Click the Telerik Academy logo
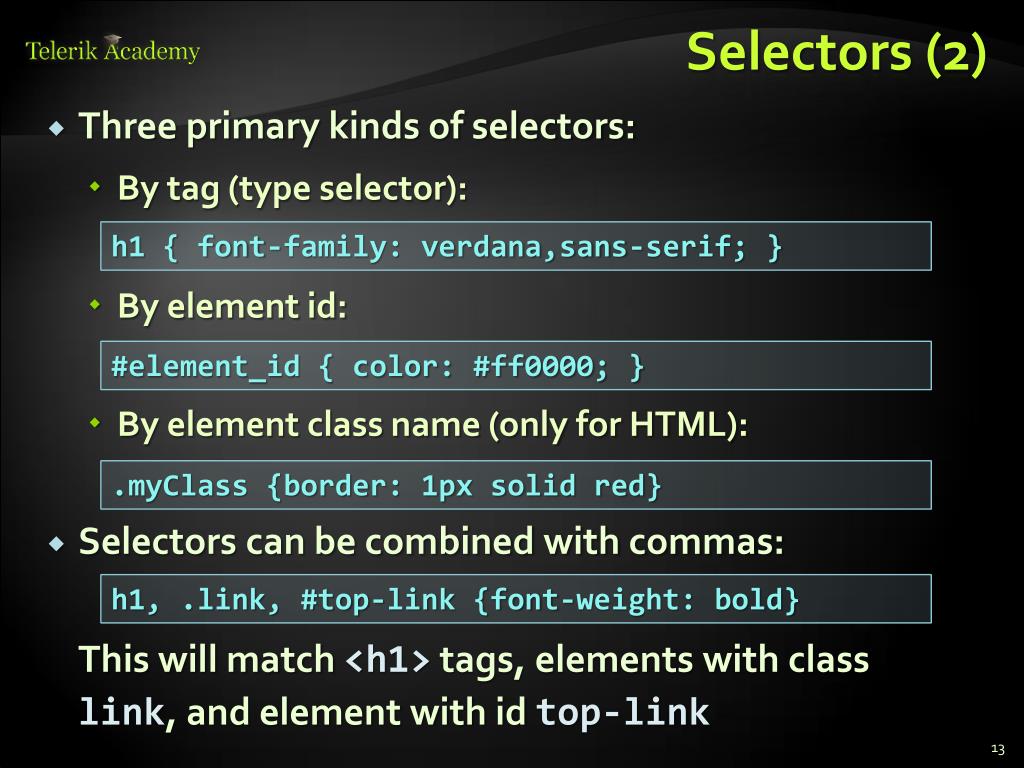The width and height of the screenshot is (1024, 768). (112, 50)
